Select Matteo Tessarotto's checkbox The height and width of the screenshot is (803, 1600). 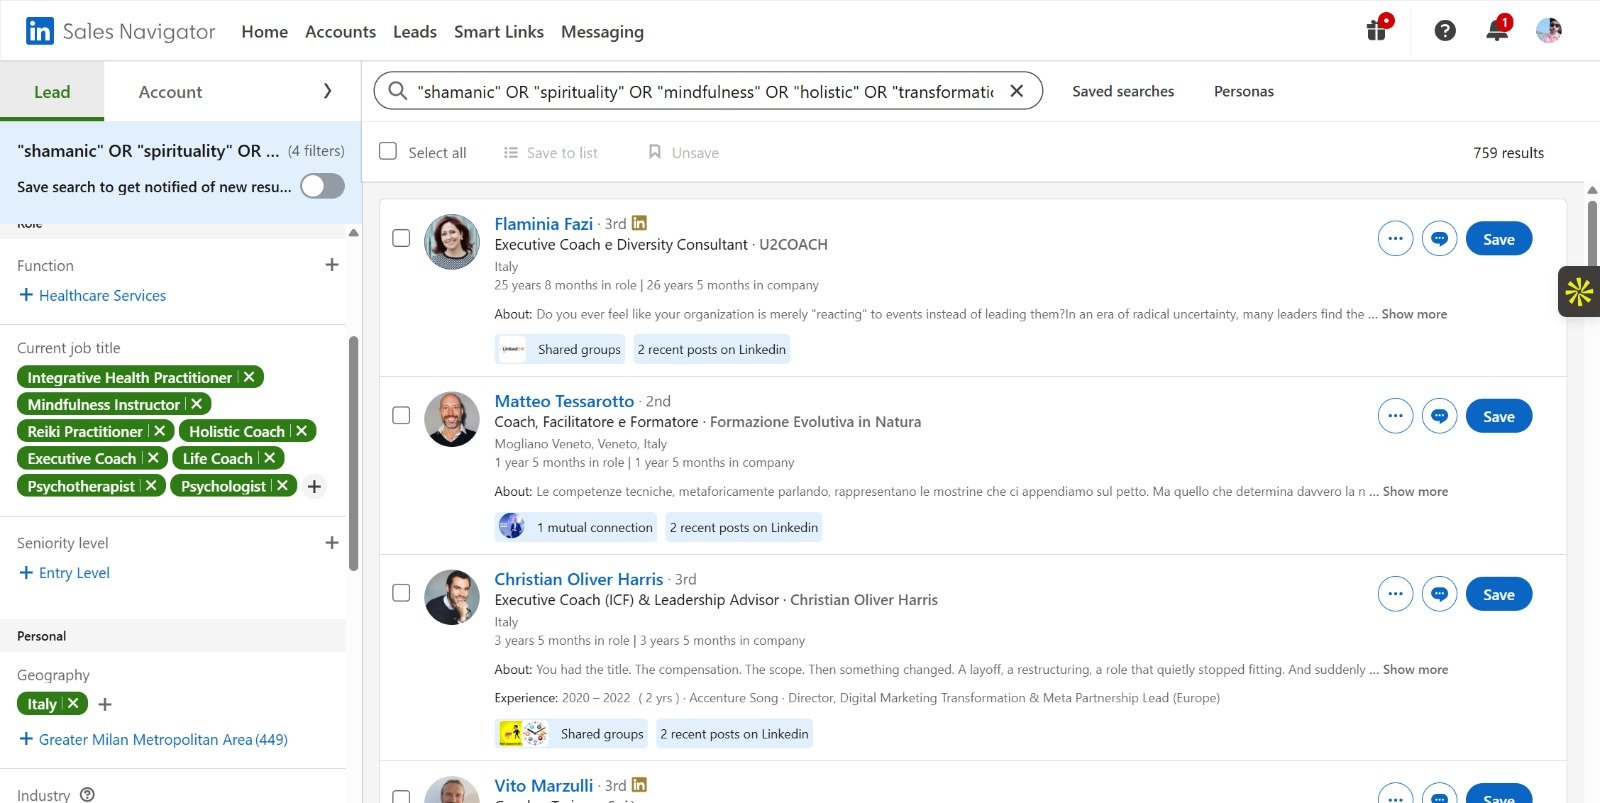401,415
